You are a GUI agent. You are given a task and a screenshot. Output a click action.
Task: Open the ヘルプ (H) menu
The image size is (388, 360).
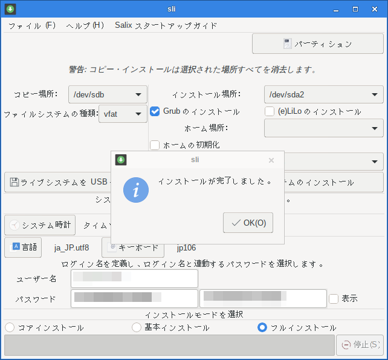coord(85,26)
